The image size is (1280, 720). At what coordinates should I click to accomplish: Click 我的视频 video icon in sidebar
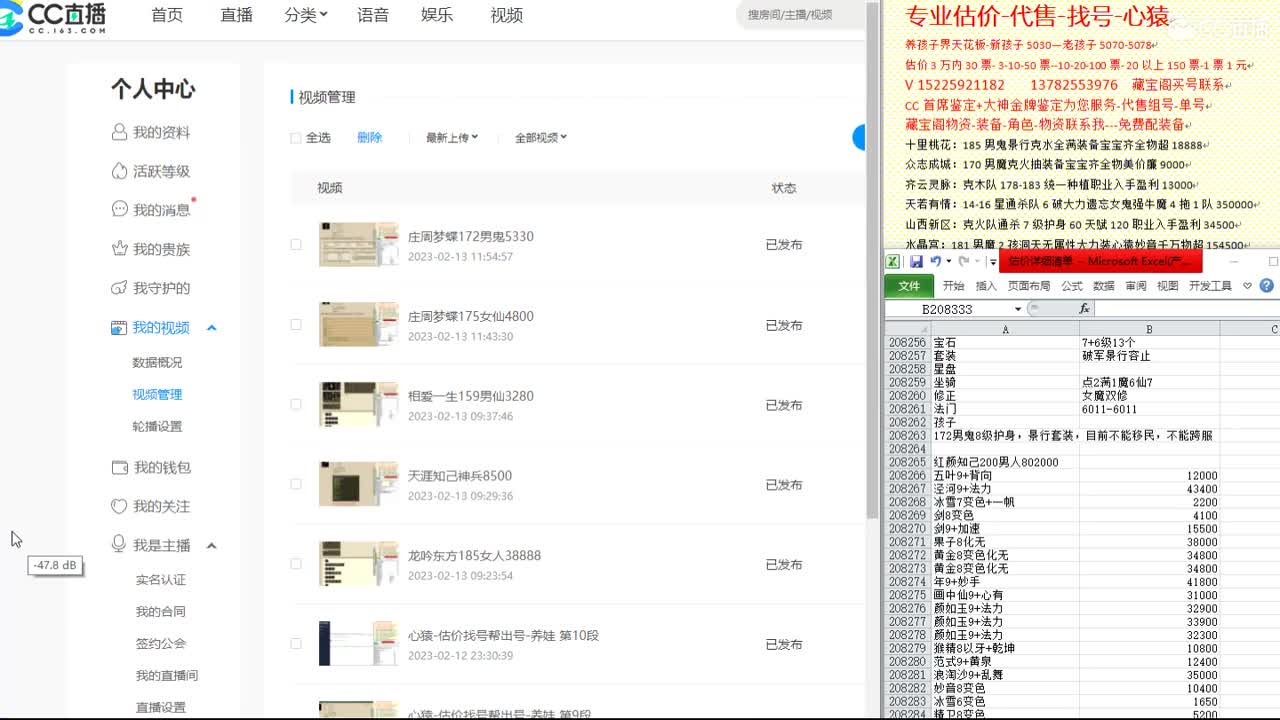119,328
